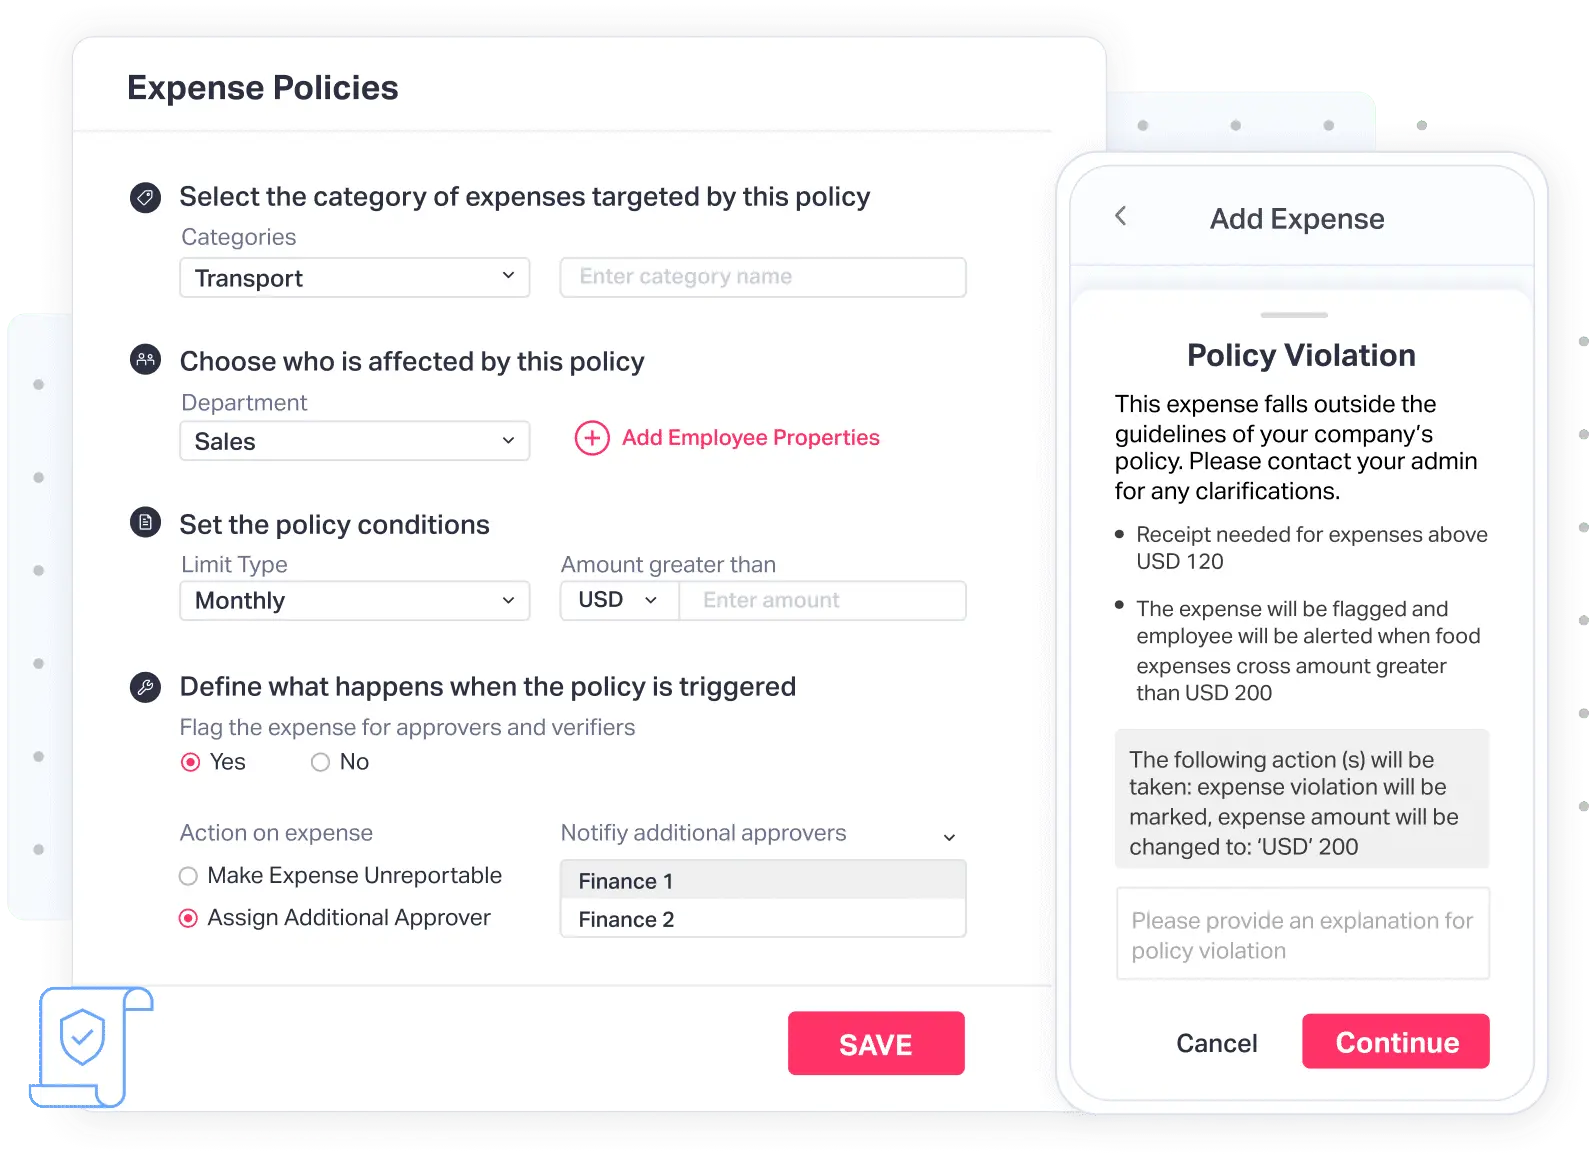Click the people icon beside affected policy heading
Viewport: 1590px width, 1154px height.
(146, 359)
